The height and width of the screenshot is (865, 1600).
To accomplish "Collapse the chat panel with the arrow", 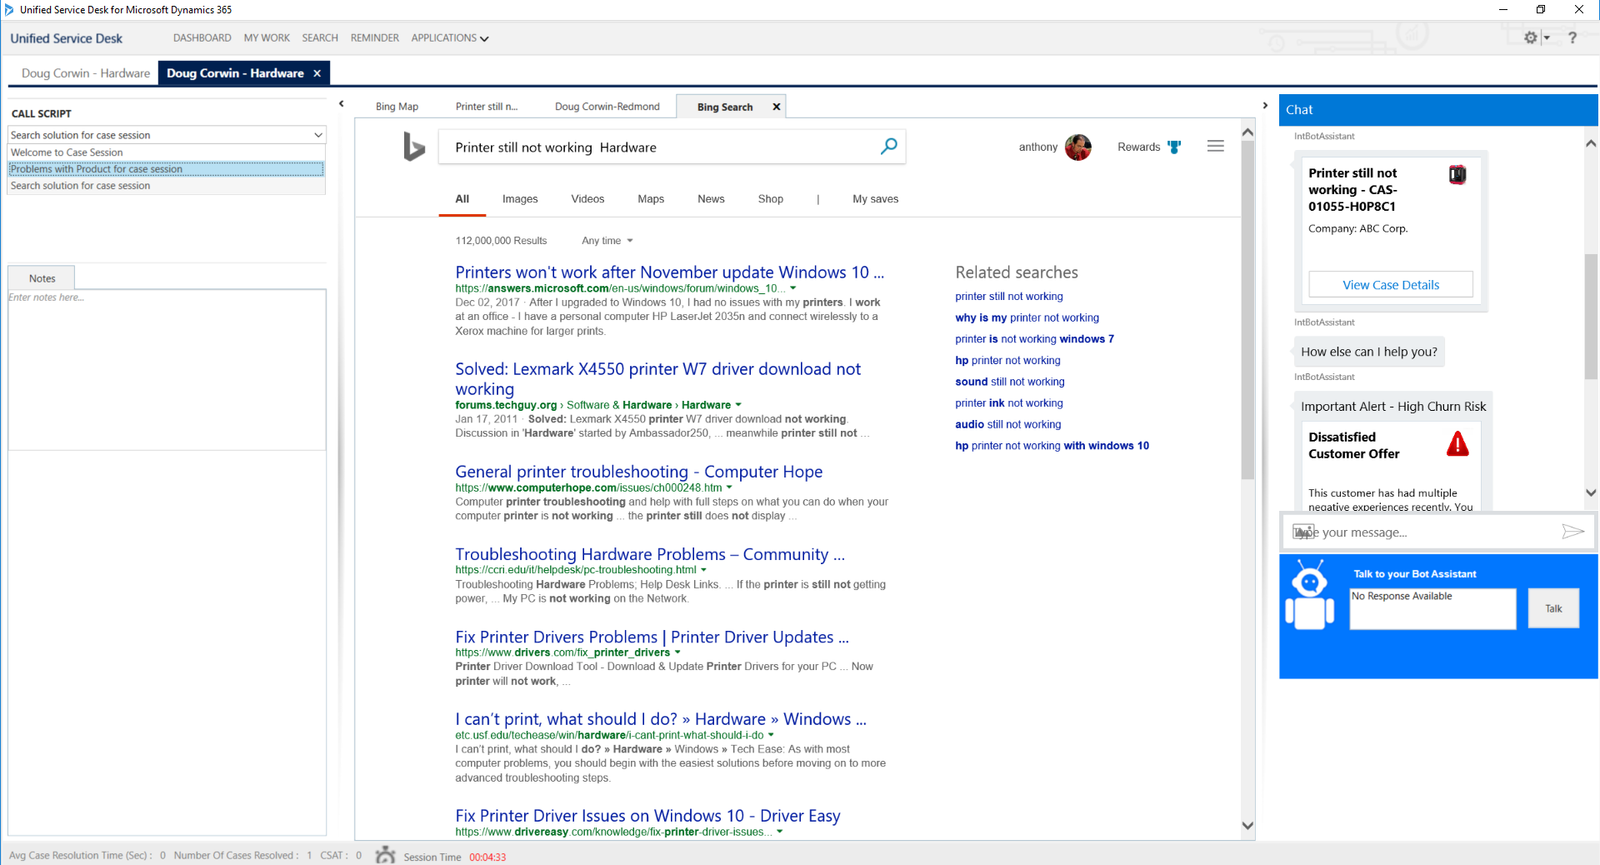I will coord(1265,105).
